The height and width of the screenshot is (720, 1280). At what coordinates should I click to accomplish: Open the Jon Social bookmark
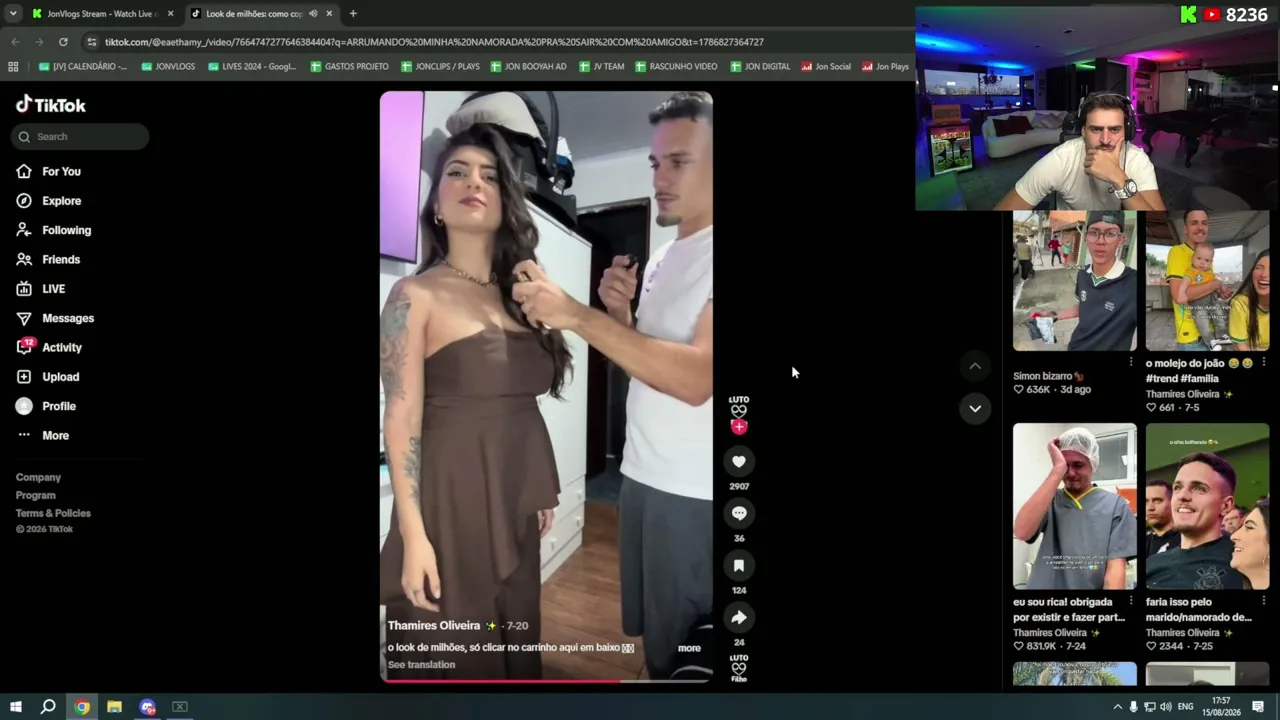tap(826, 67)
